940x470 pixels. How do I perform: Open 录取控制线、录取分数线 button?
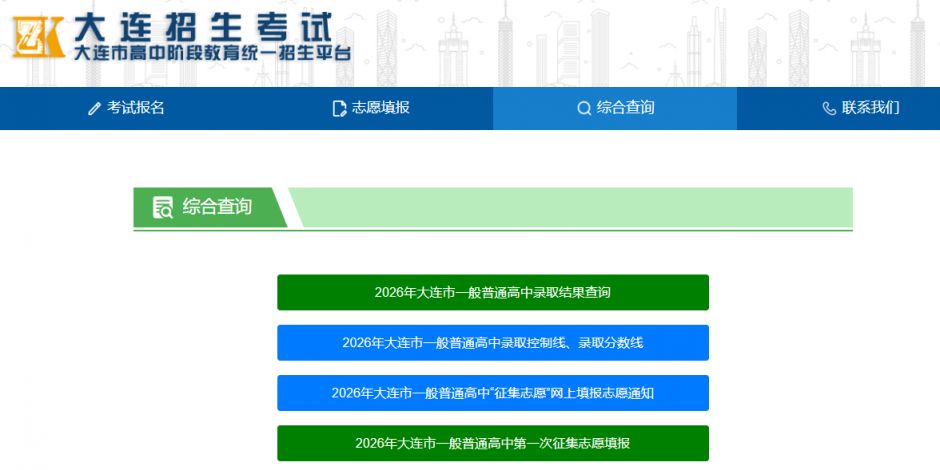493,343
